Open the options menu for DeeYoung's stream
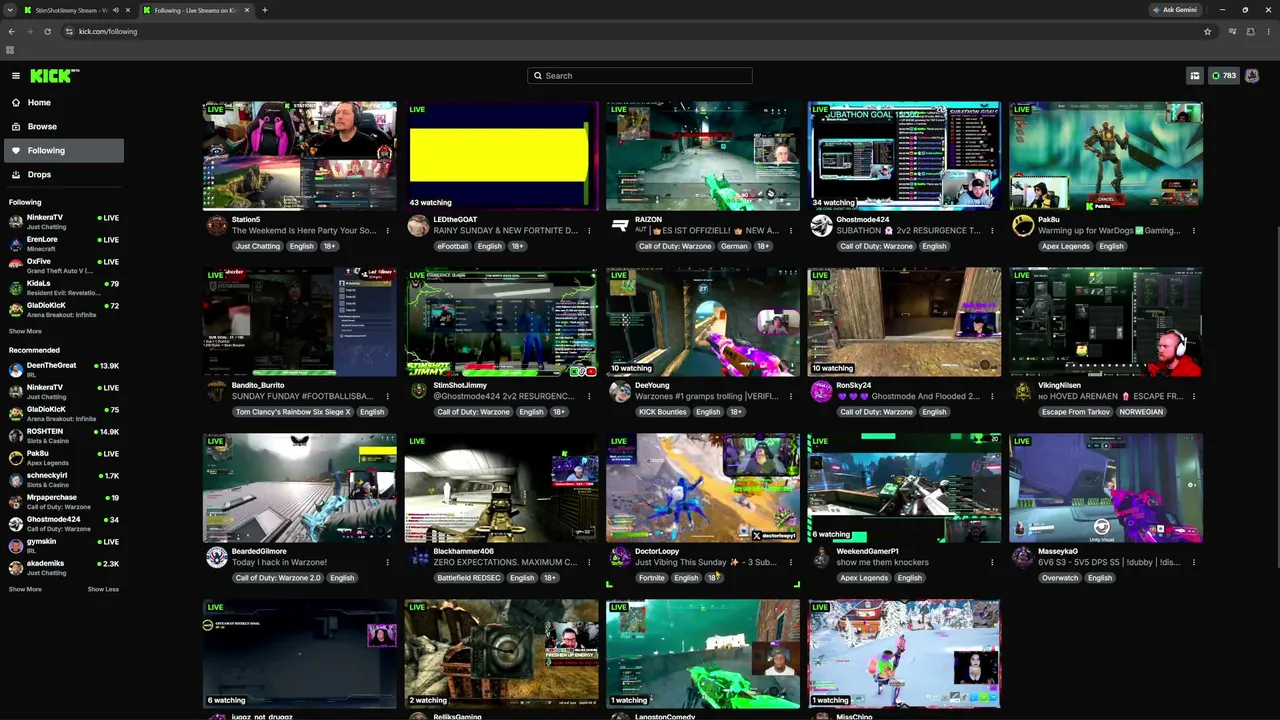The width and height of the screenshot is (1280, 720). (791, 397)
